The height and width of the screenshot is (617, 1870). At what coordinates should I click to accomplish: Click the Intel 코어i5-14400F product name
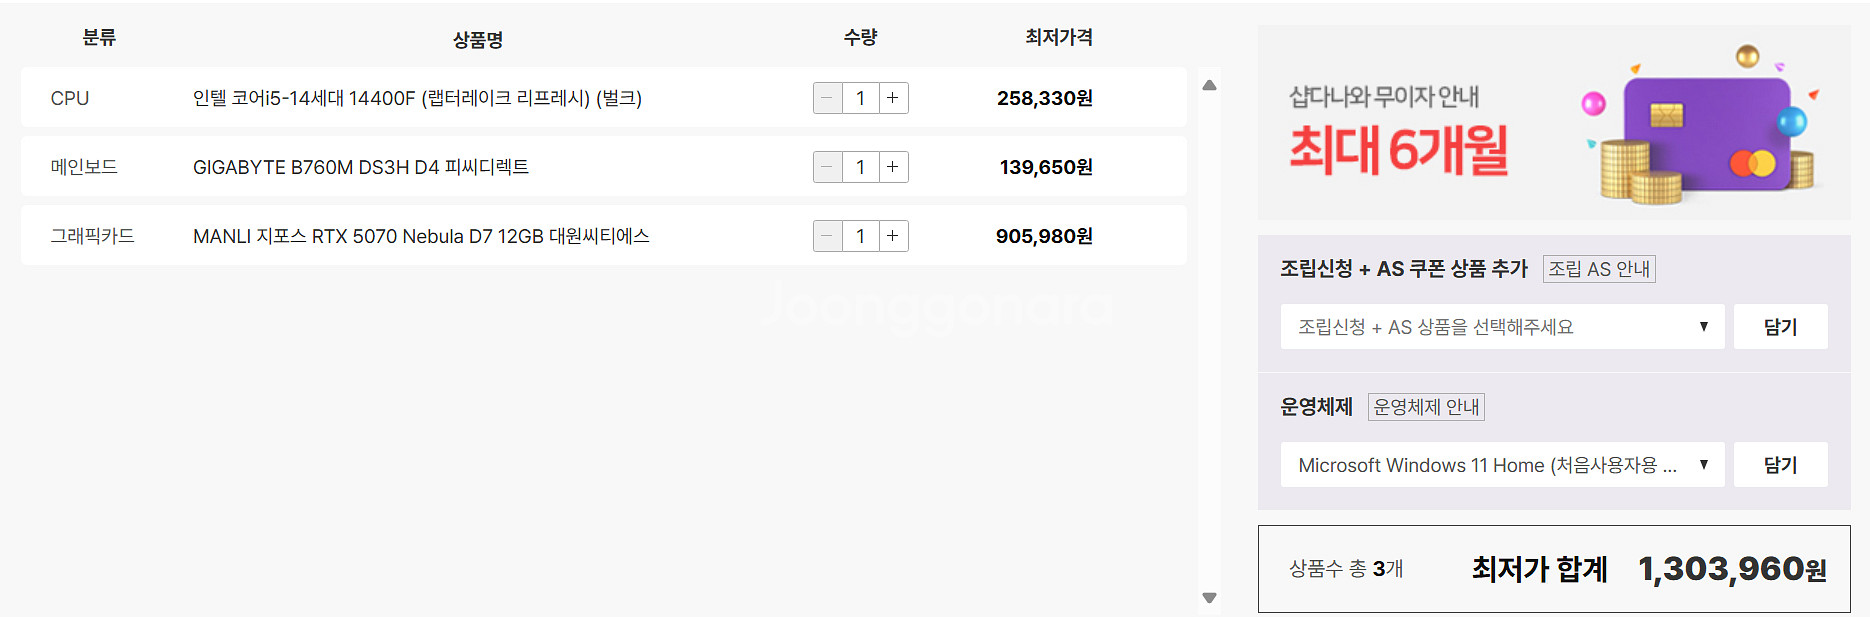click(x=417, y=98)
